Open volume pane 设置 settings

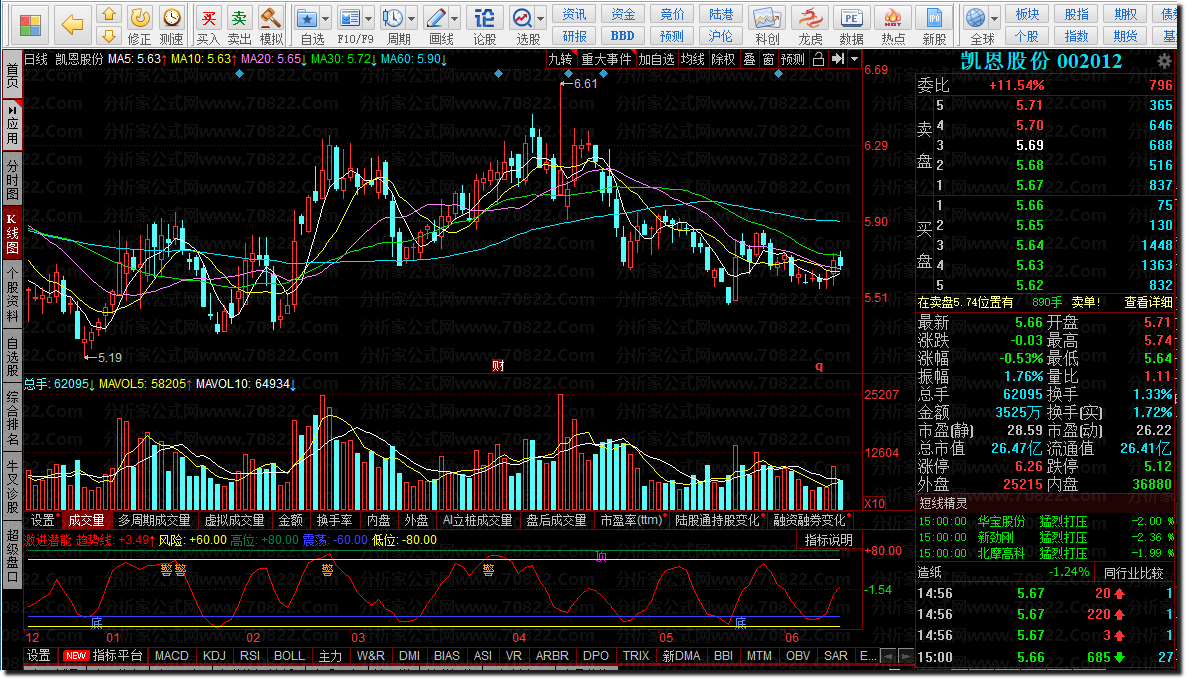click(42, 521)
